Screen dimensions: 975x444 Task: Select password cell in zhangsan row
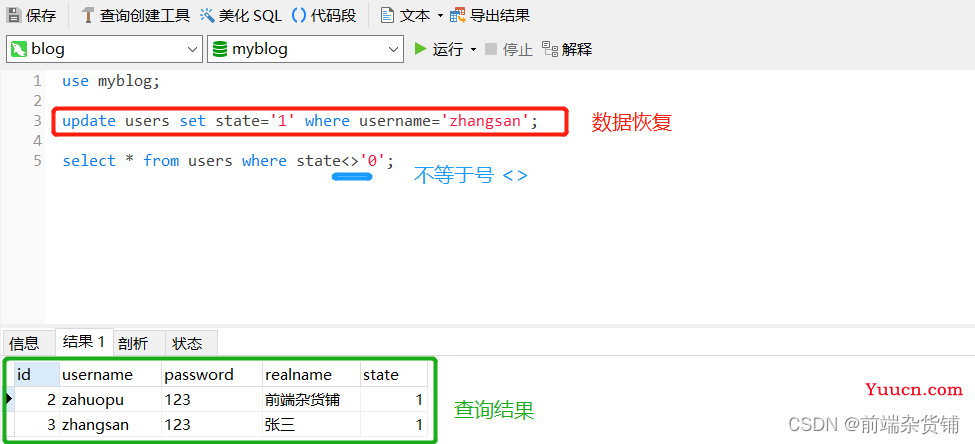[x=212, y=425]
